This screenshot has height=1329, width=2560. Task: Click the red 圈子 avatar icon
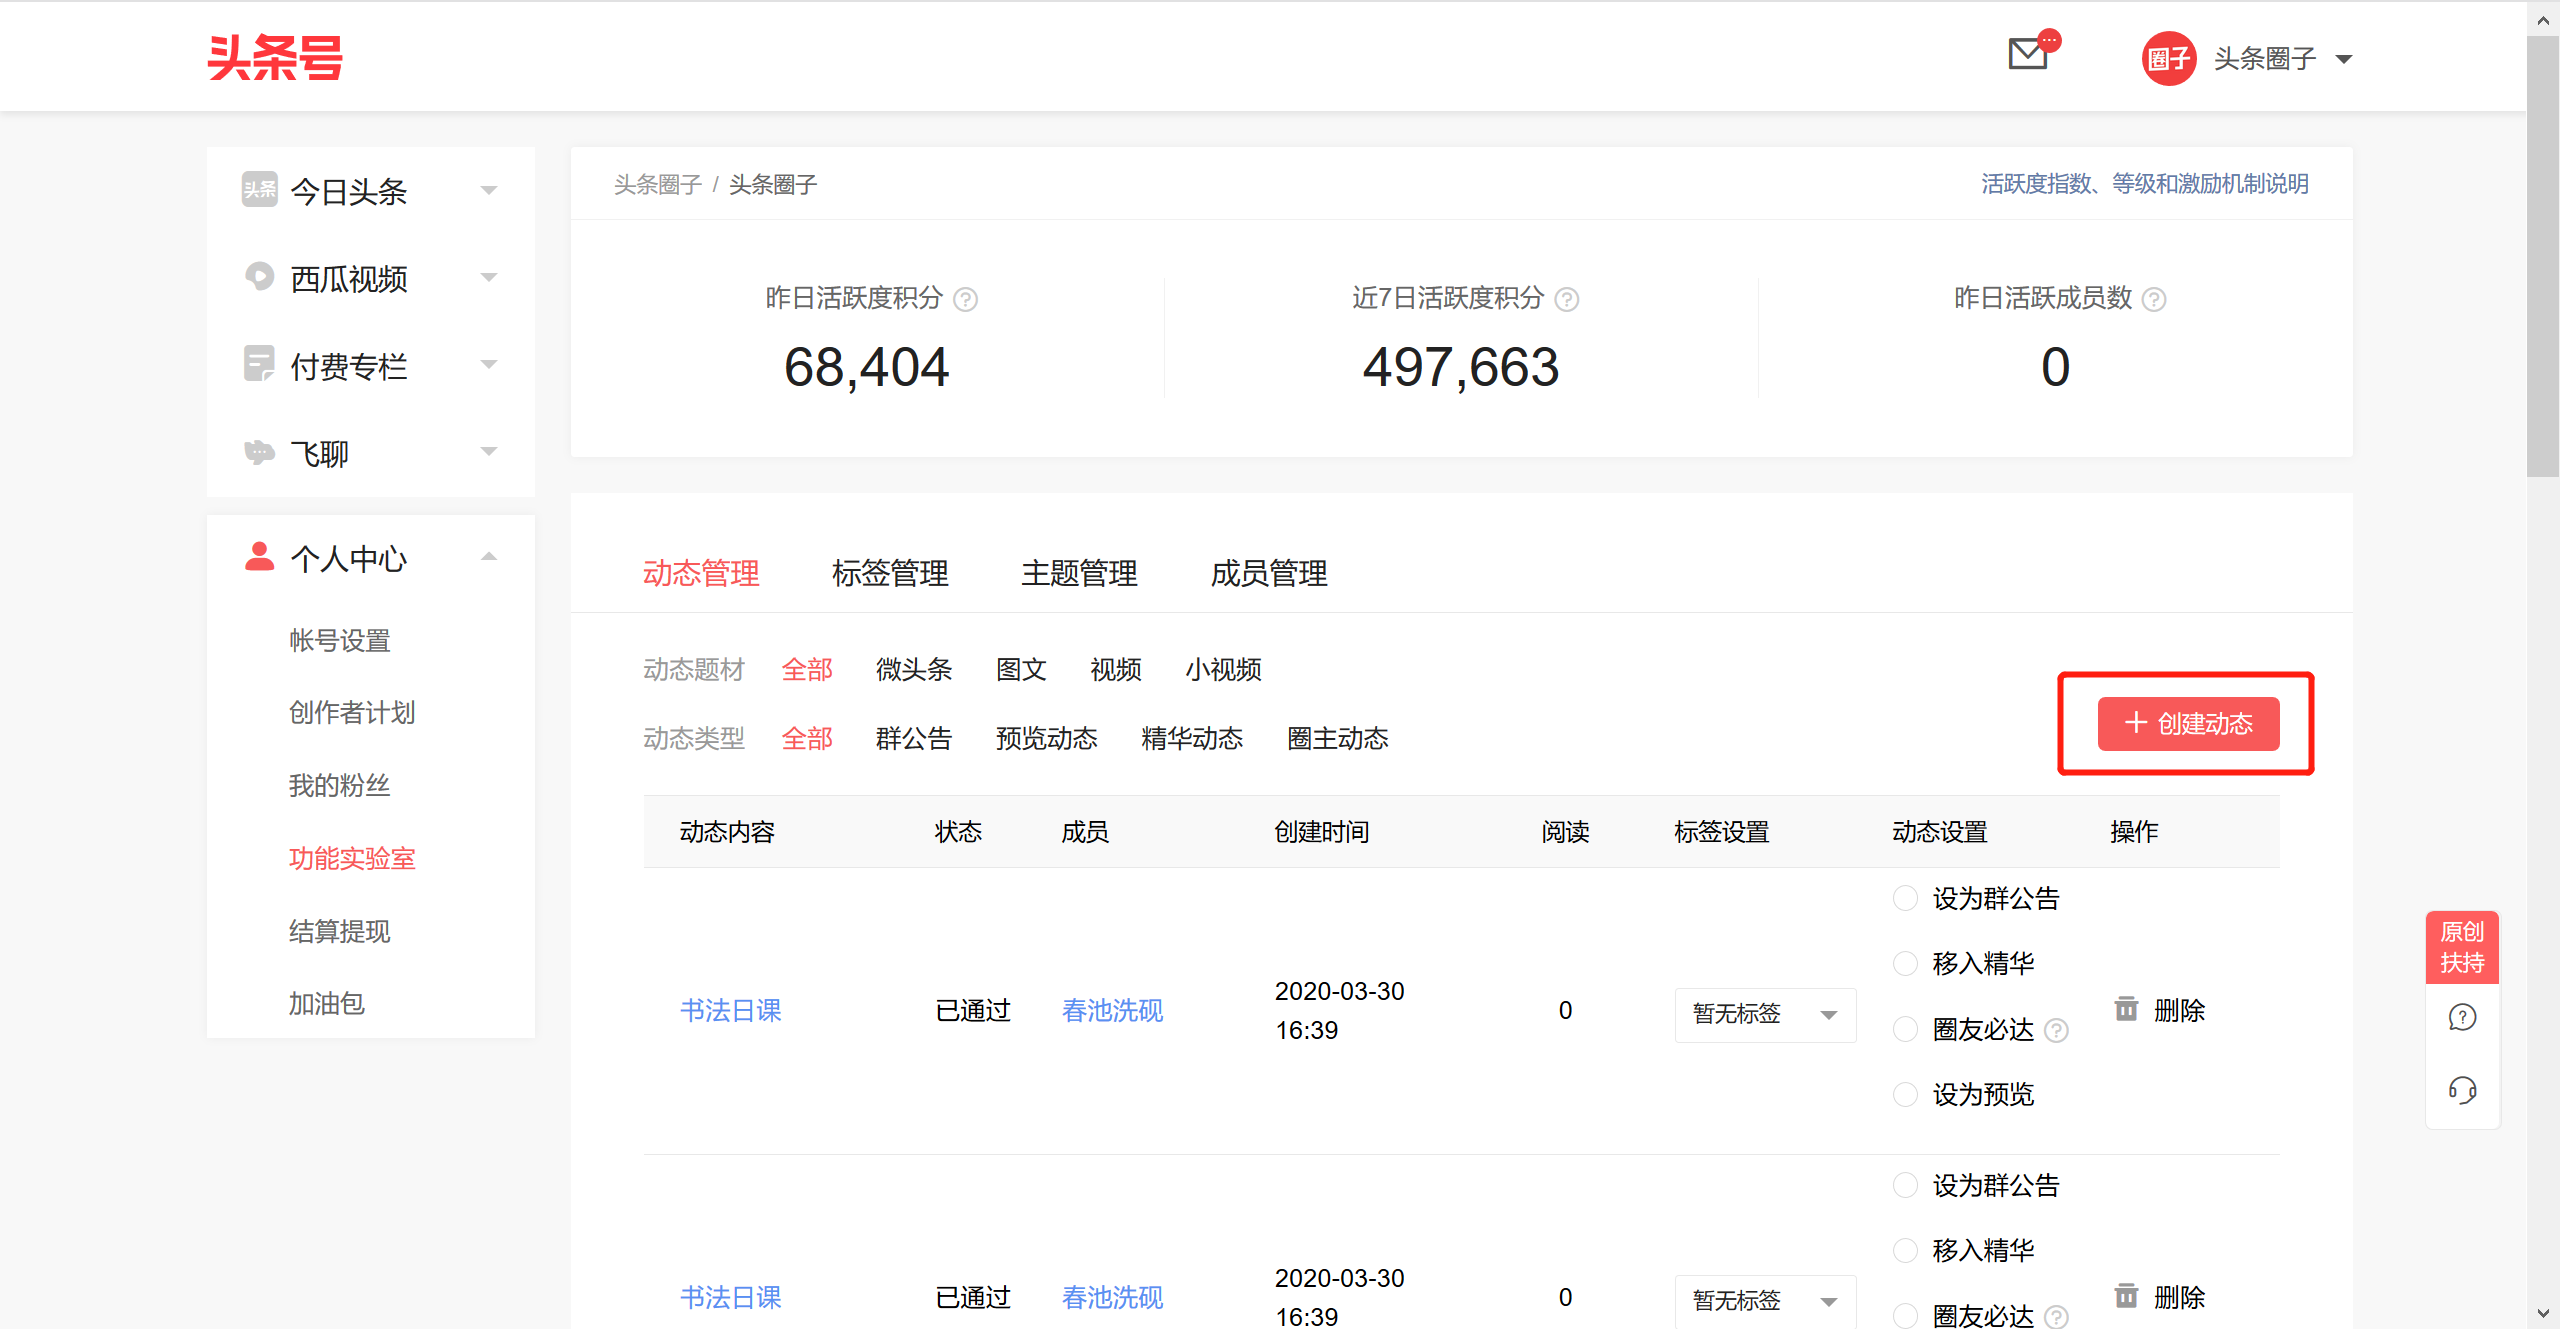click(x=2168, y=59)
